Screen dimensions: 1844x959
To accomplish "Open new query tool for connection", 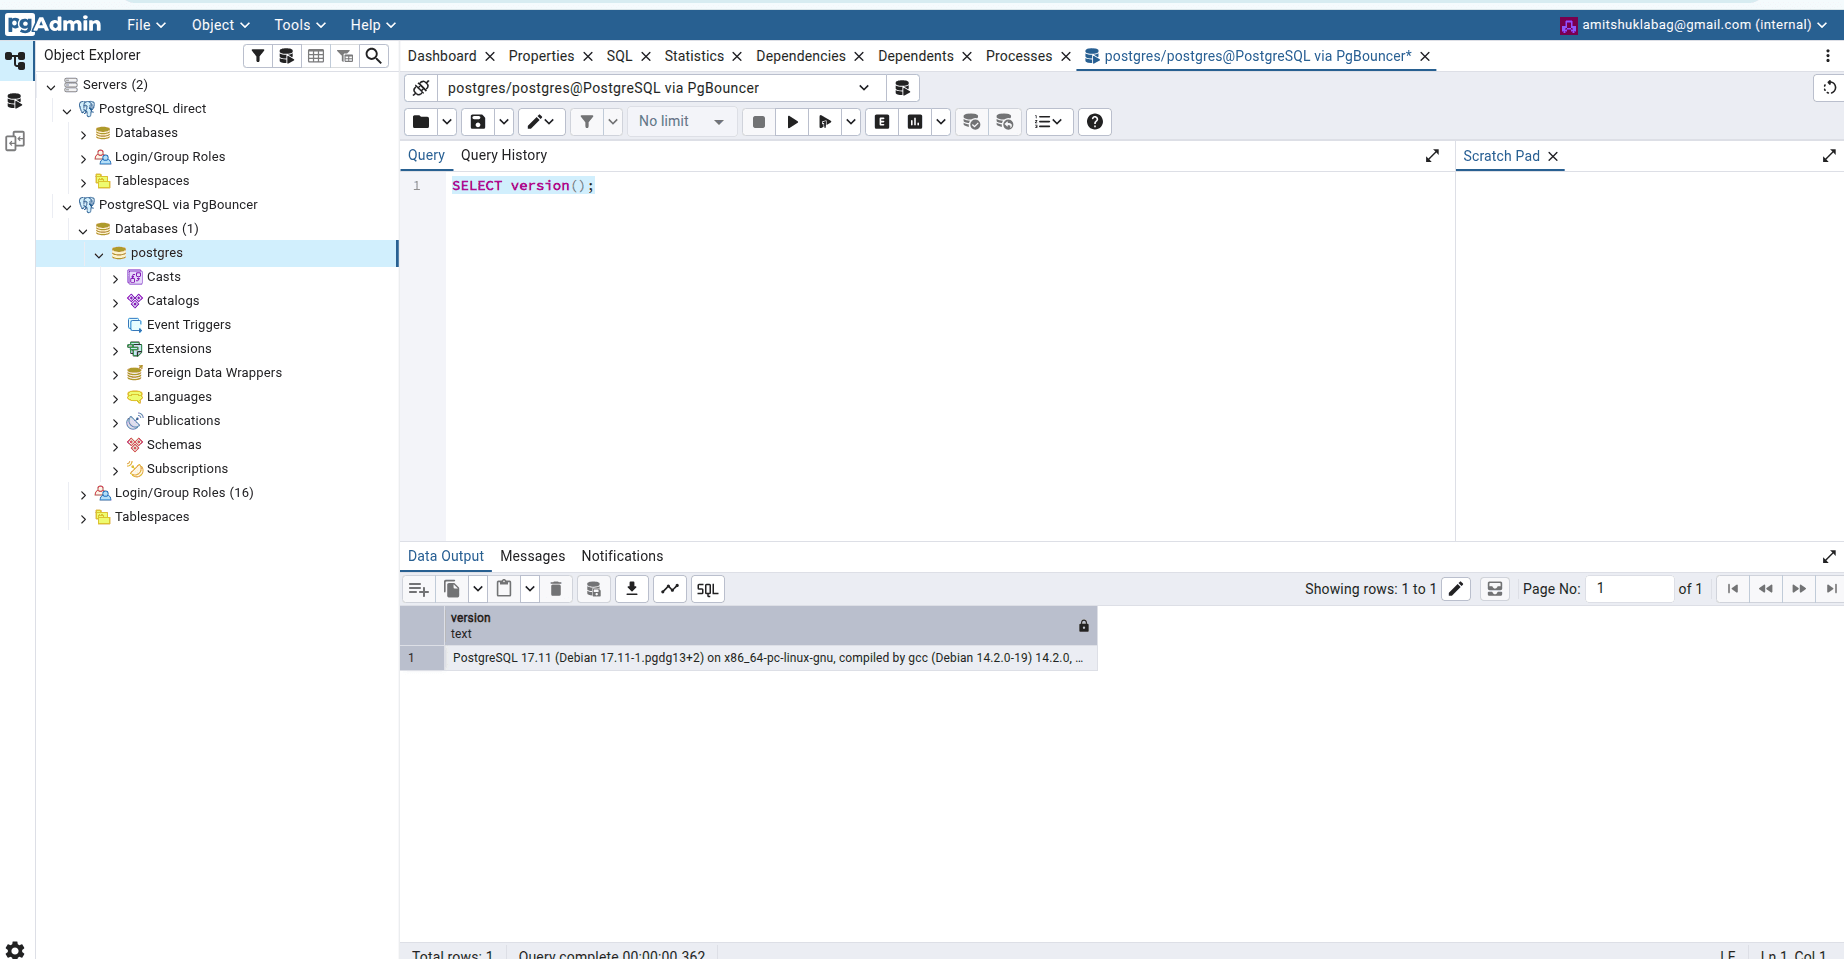I will tap(902, 88).
